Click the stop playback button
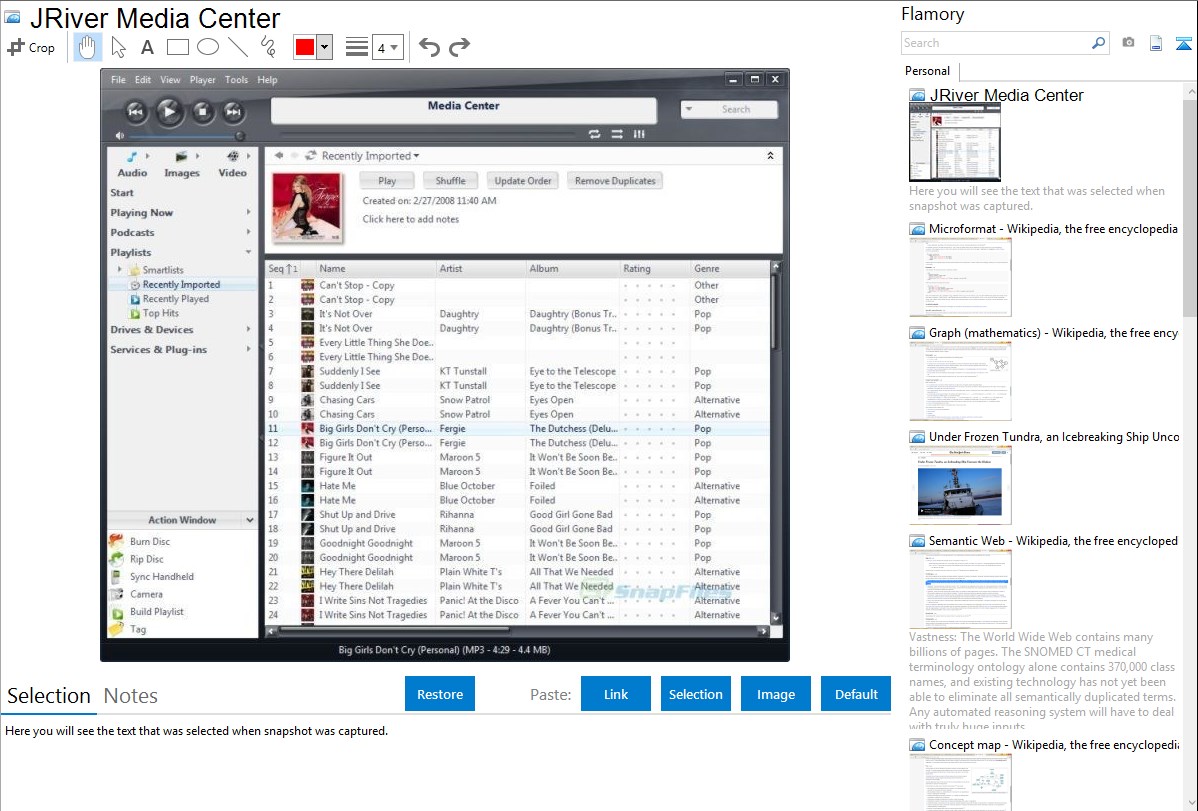1198x811 pixels. [202, 112]
